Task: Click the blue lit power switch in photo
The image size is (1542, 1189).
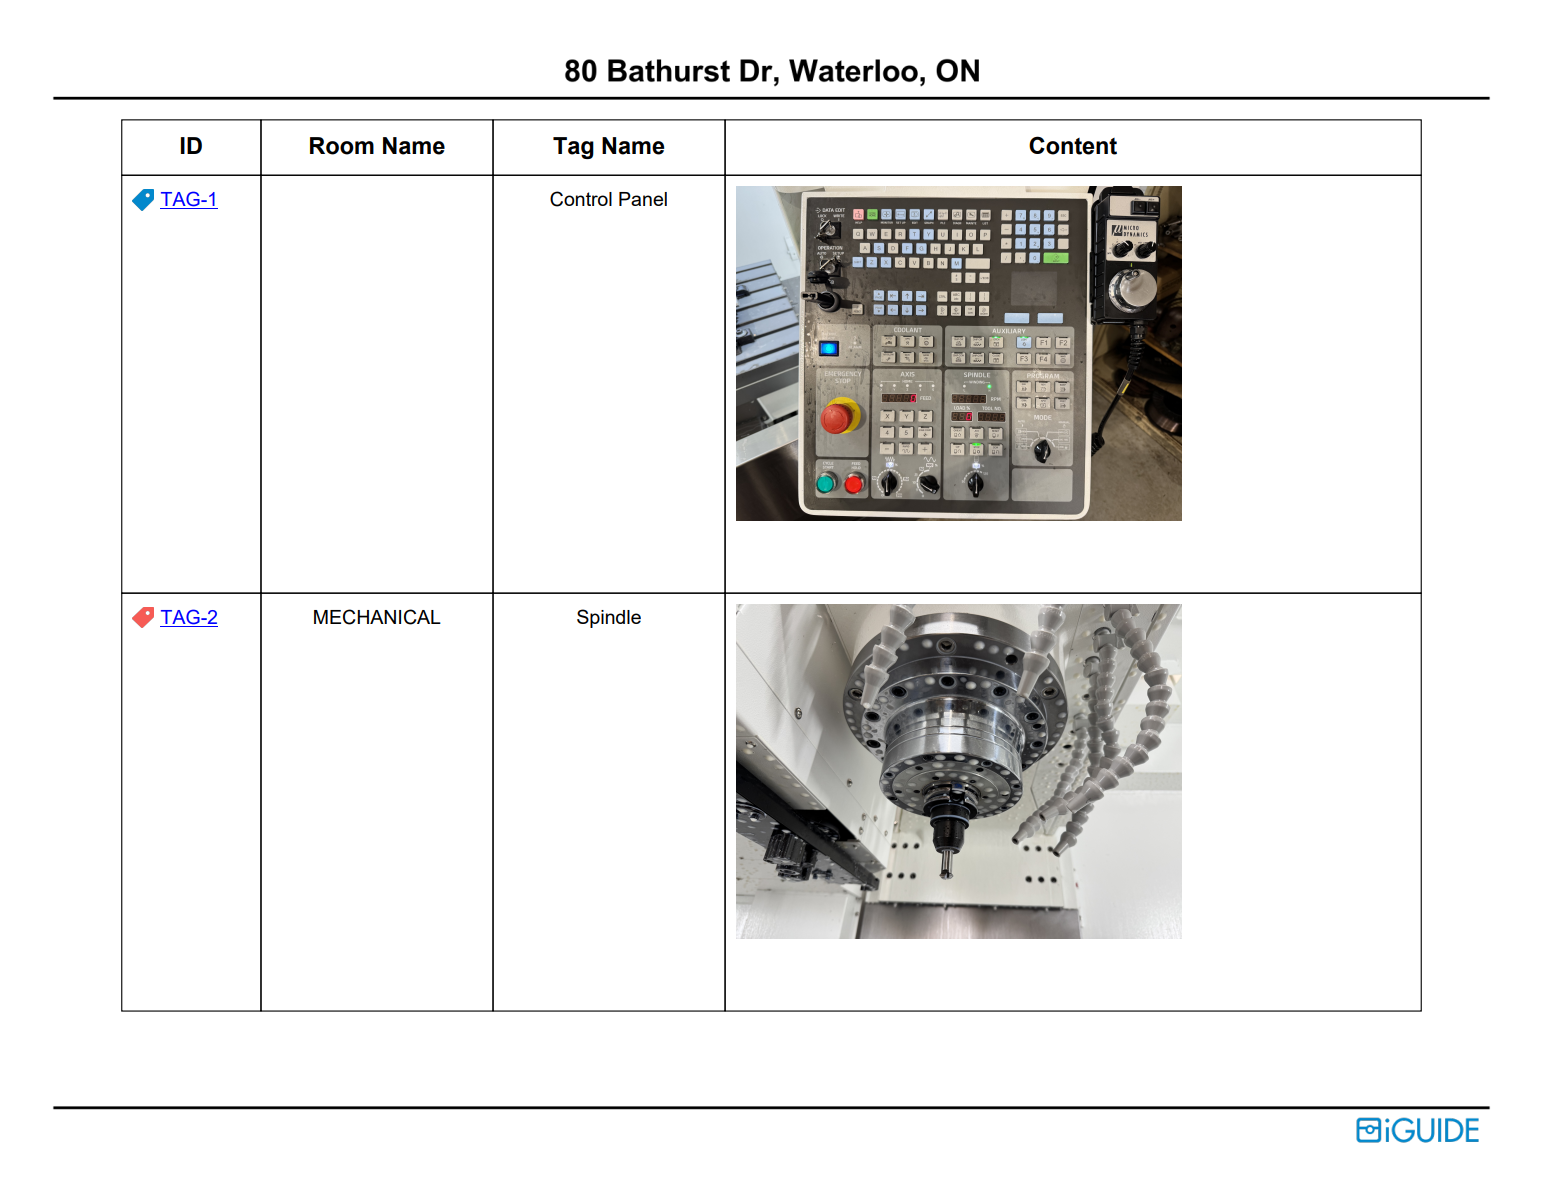Action: (829, 348)
